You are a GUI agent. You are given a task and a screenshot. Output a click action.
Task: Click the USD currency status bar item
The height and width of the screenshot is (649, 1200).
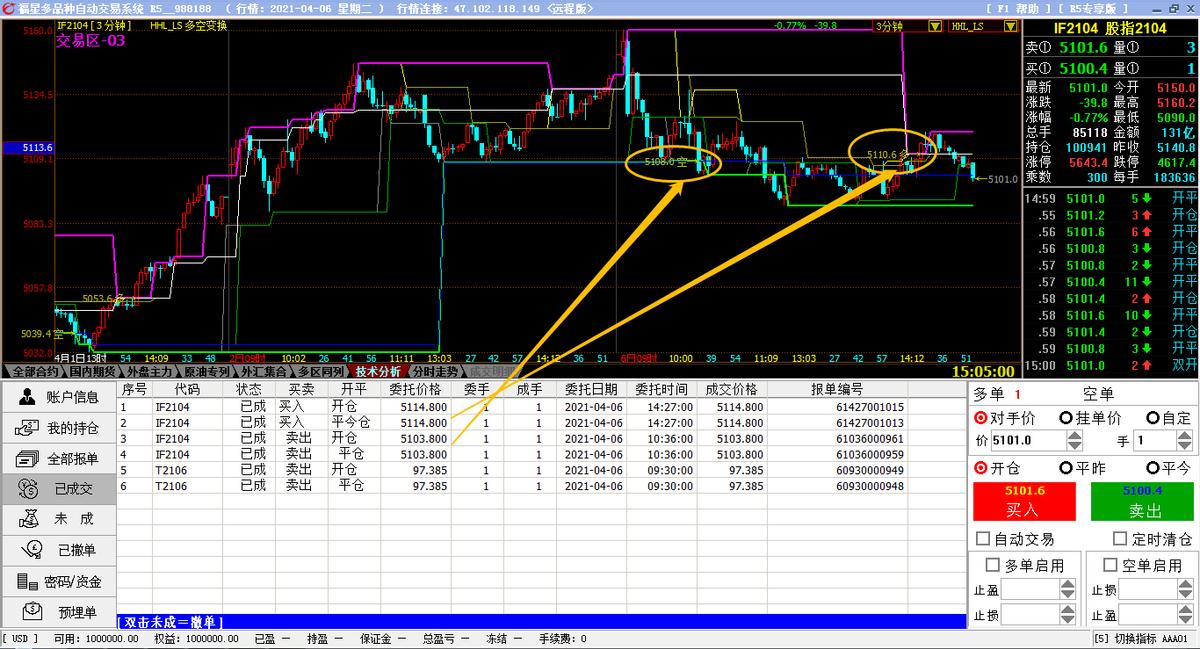coord(21,639)
